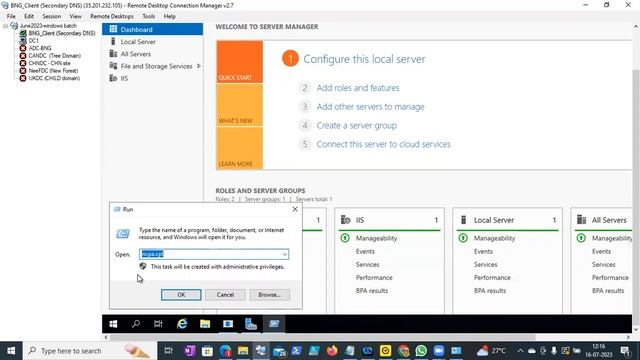This screenshot has width=640, height=360.
Task: Click the IIS sidebar icon
Action: point(113,78)
